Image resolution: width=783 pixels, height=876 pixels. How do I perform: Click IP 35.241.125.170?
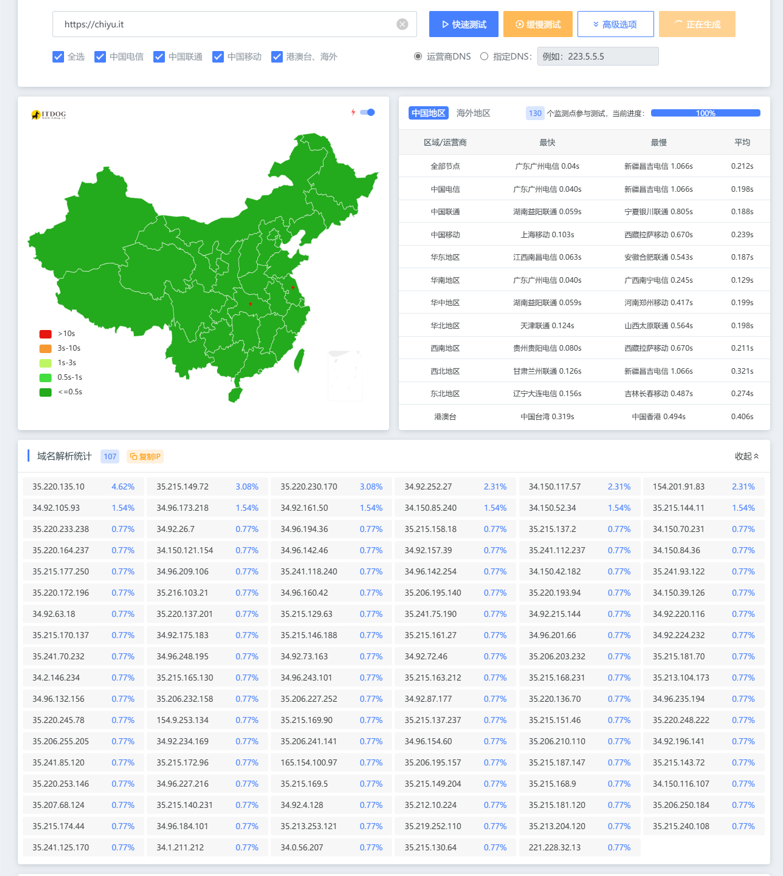[60, 848]
